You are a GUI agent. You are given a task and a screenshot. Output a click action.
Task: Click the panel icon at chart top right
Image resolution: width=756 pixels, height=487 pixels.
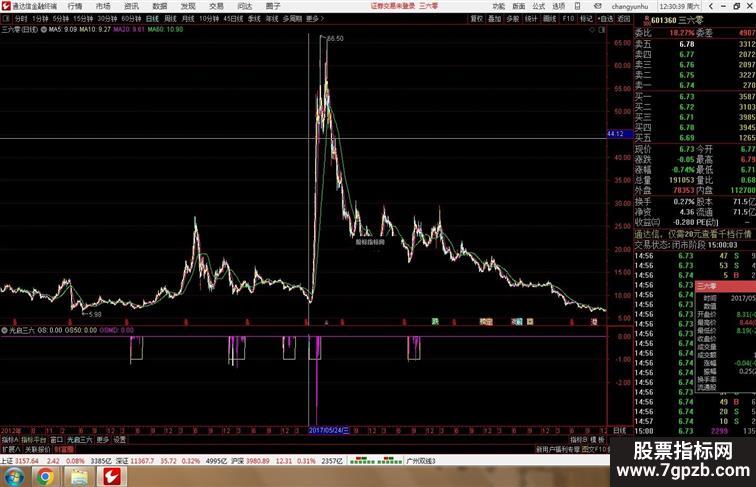click(601, 30)
